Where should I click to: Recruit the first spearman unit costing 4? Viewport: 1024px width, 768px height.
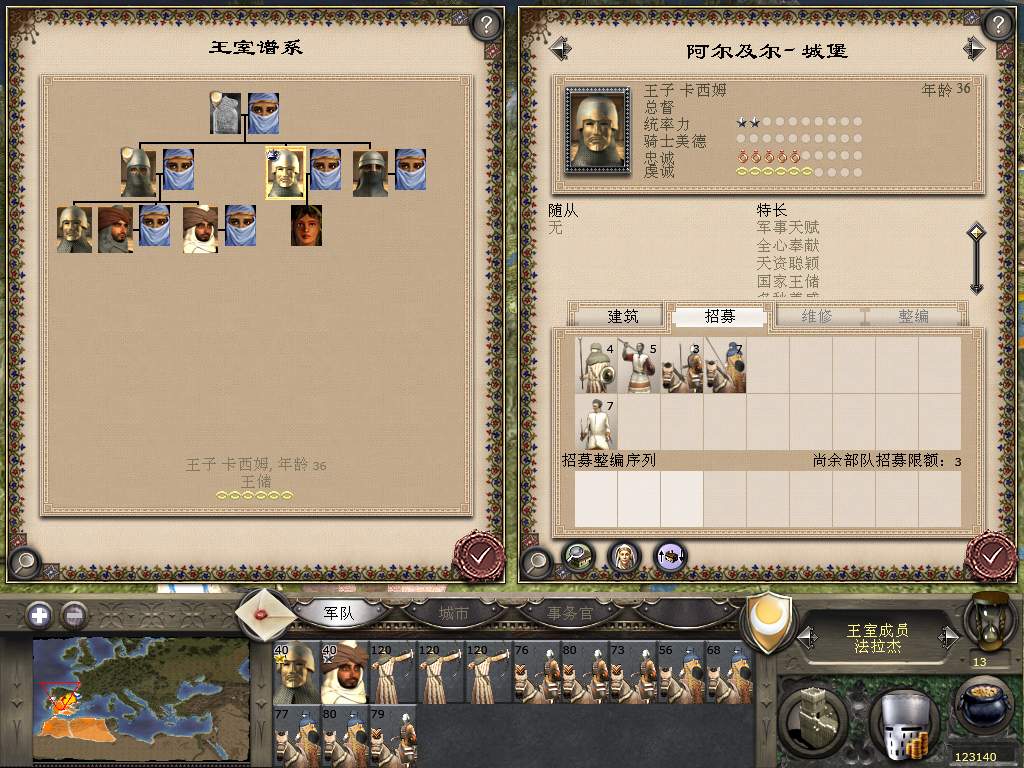coord(596,366)
